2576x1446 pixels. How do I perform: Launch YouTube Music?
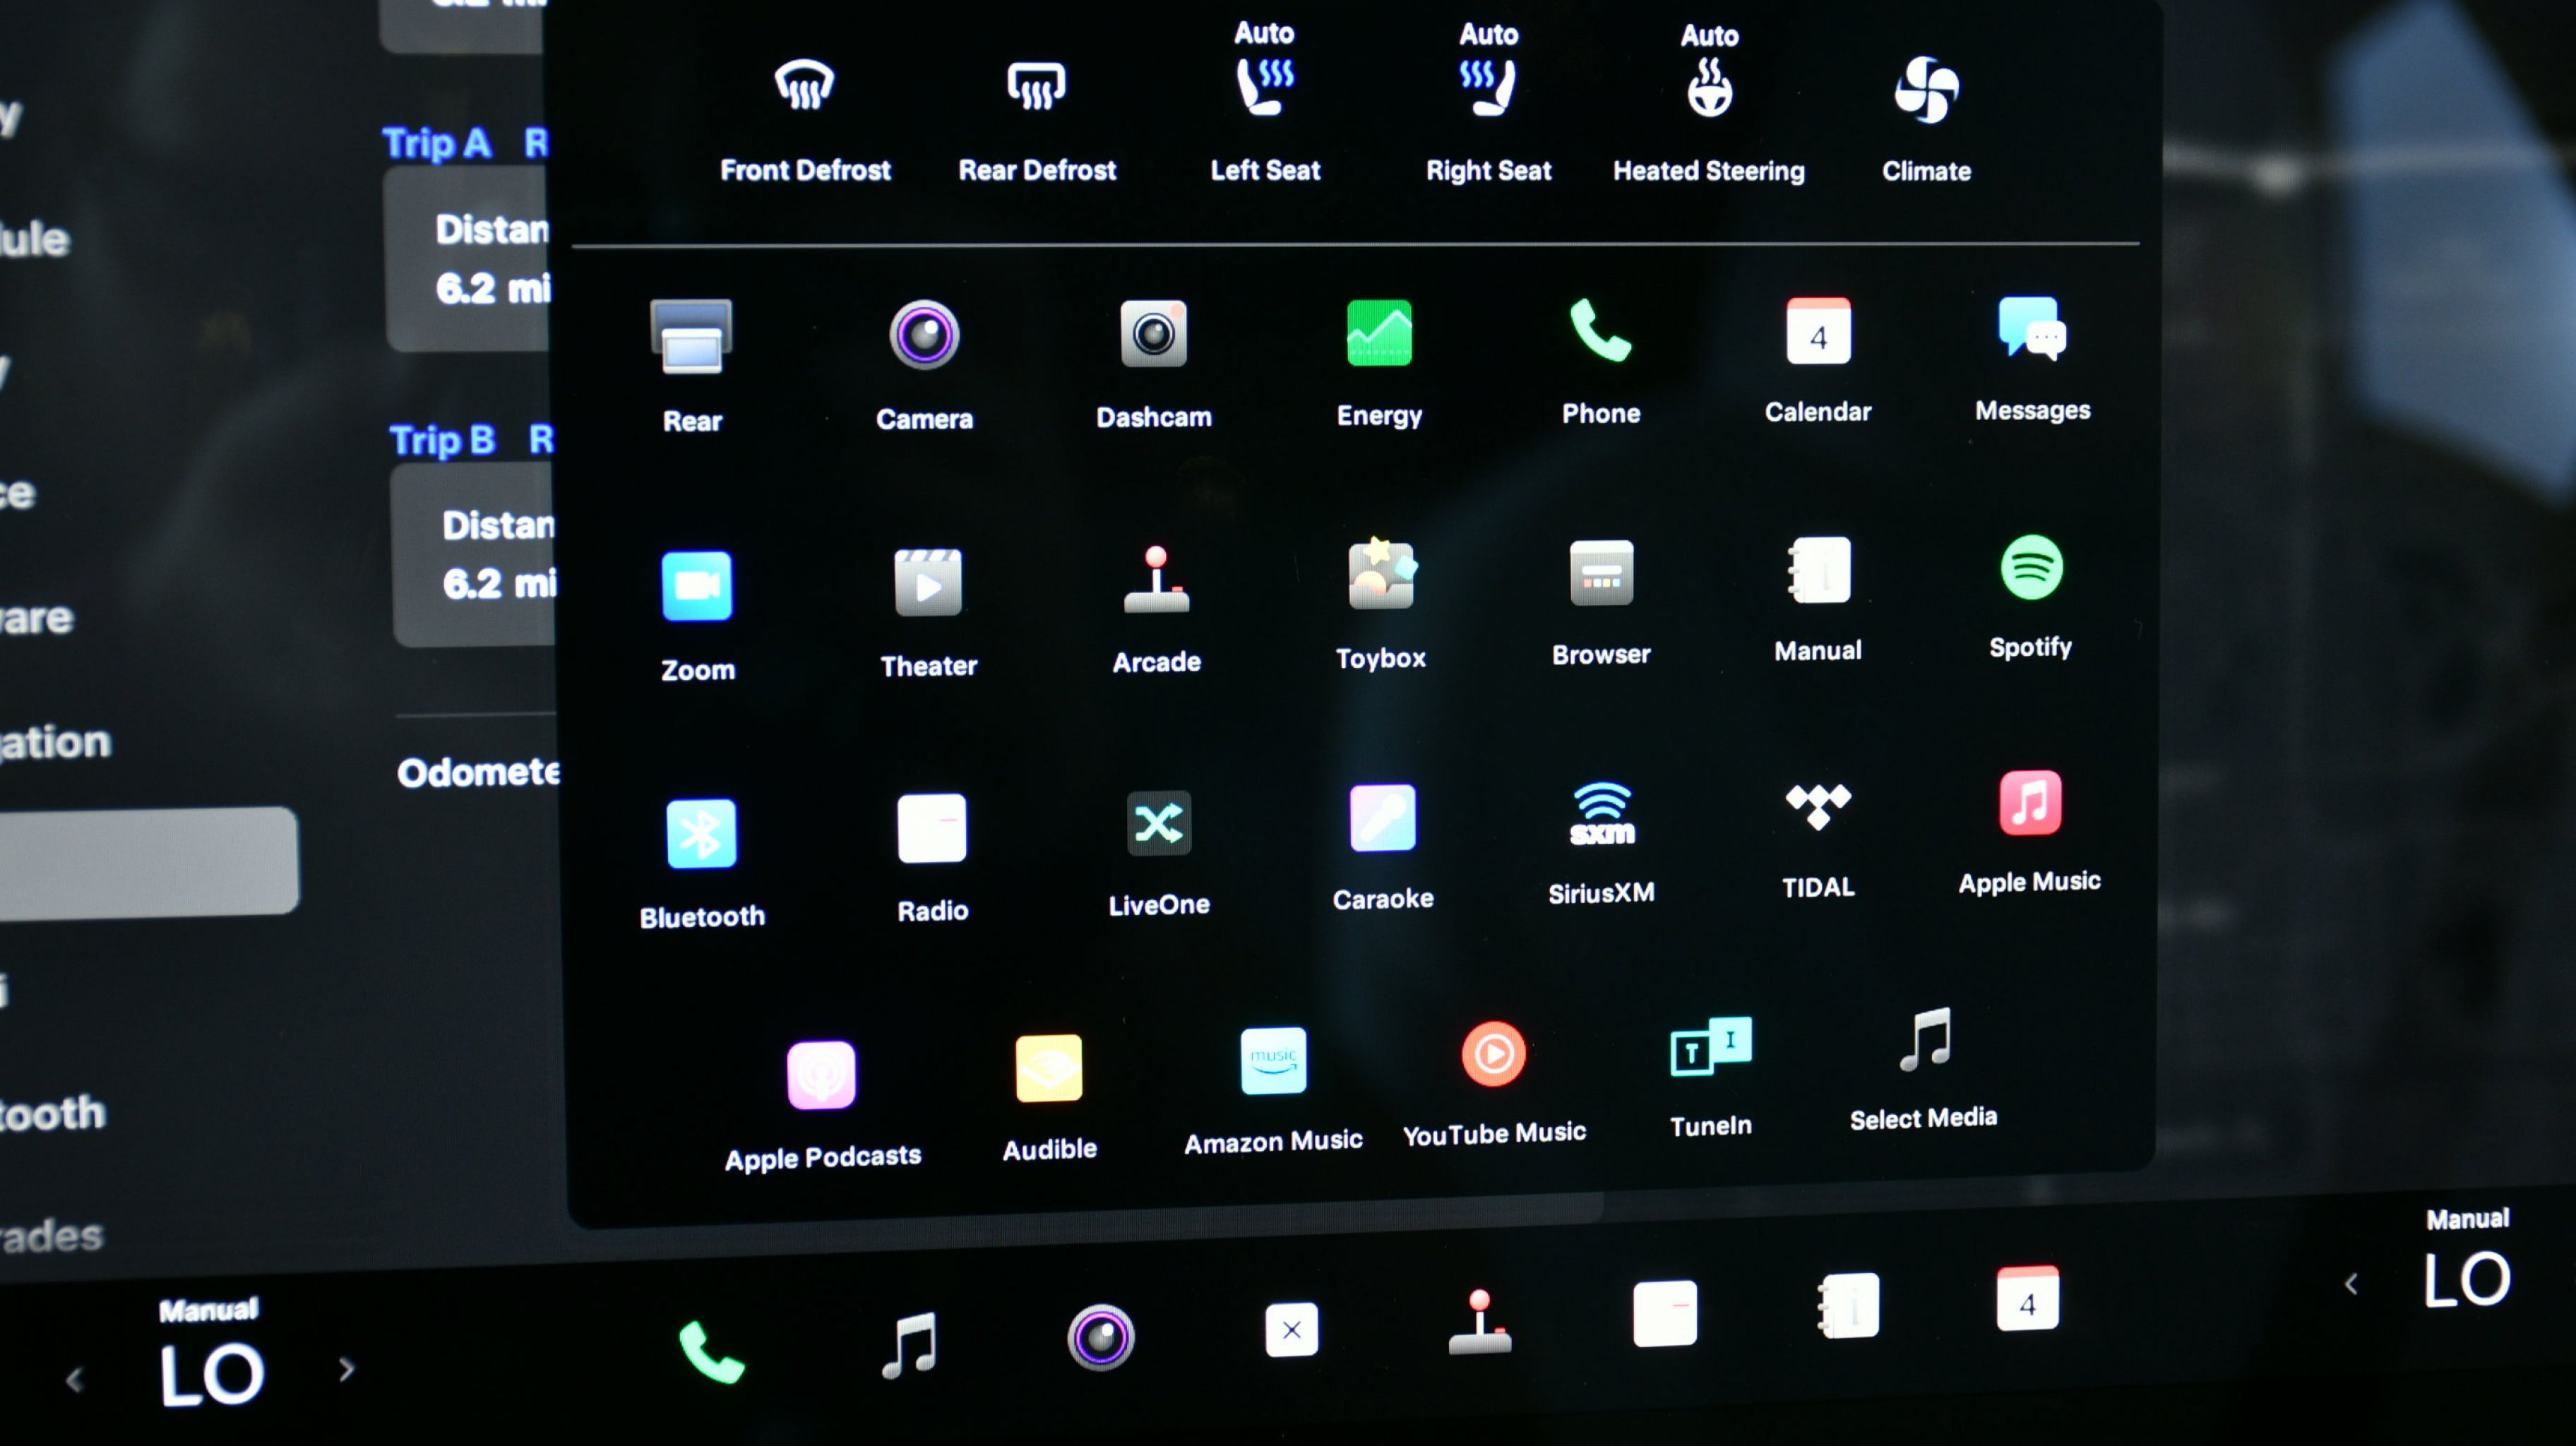click(x=1494, y=1085)
